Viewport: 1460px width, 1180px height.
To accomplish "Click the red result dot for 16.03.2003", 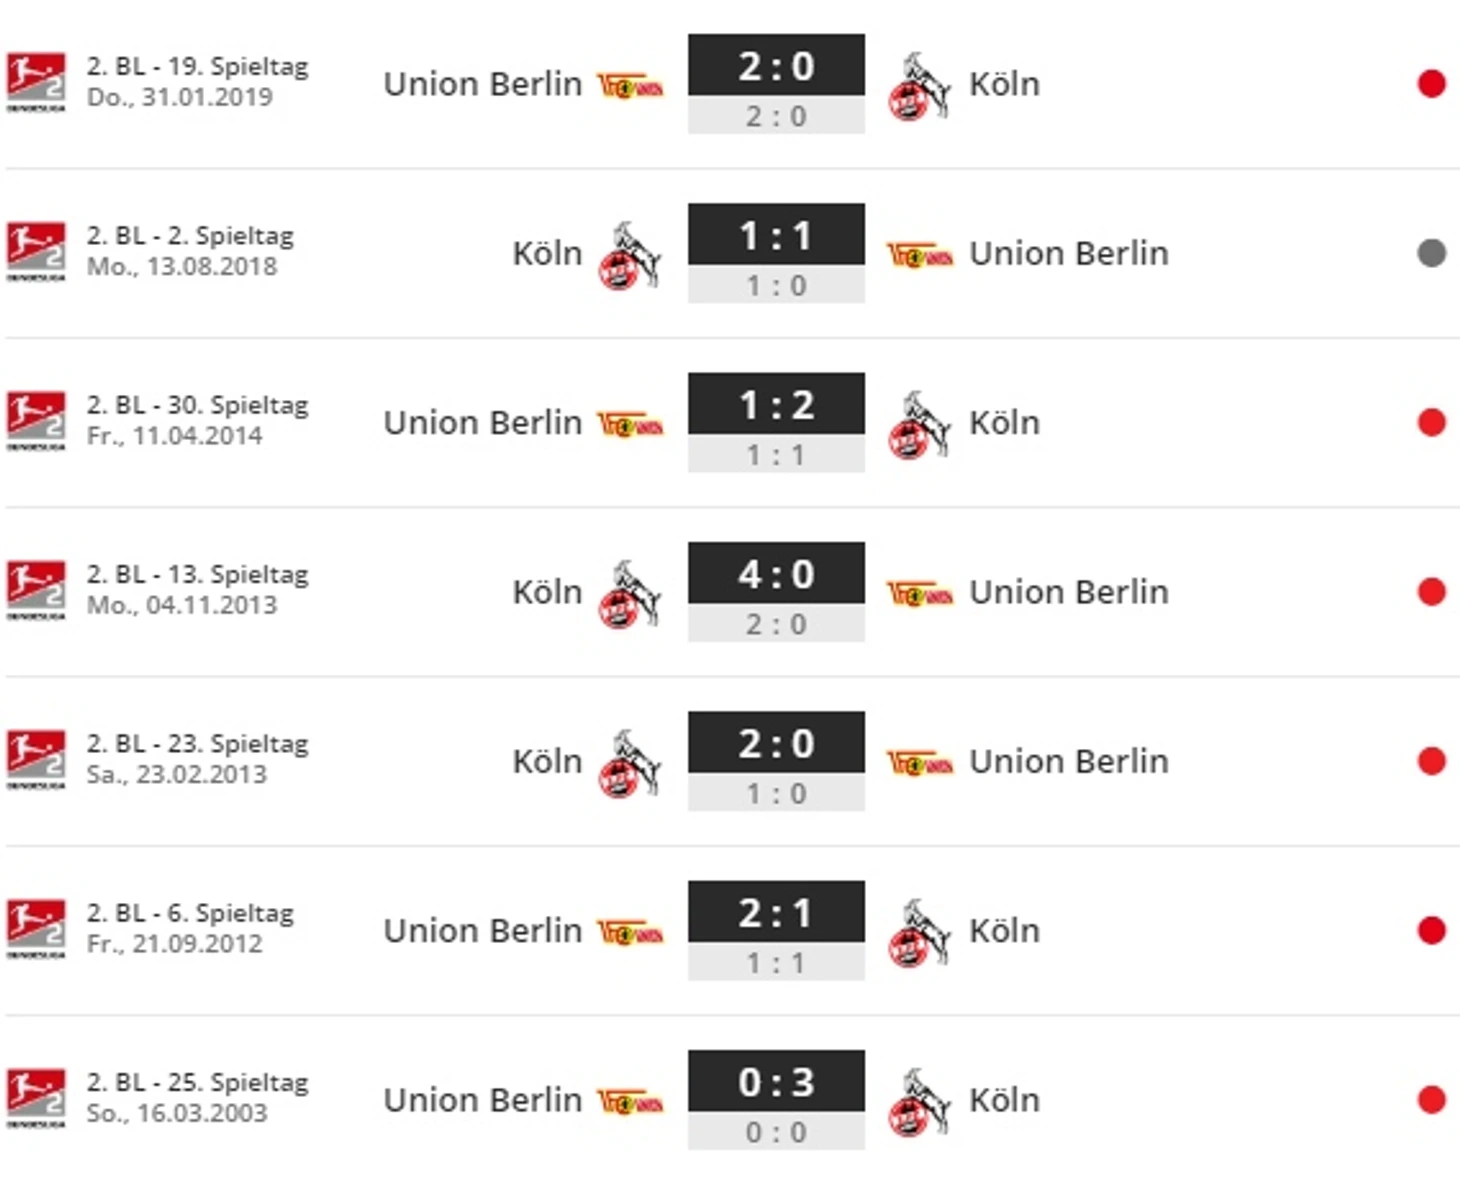I will click(x=1432, y=1100).
